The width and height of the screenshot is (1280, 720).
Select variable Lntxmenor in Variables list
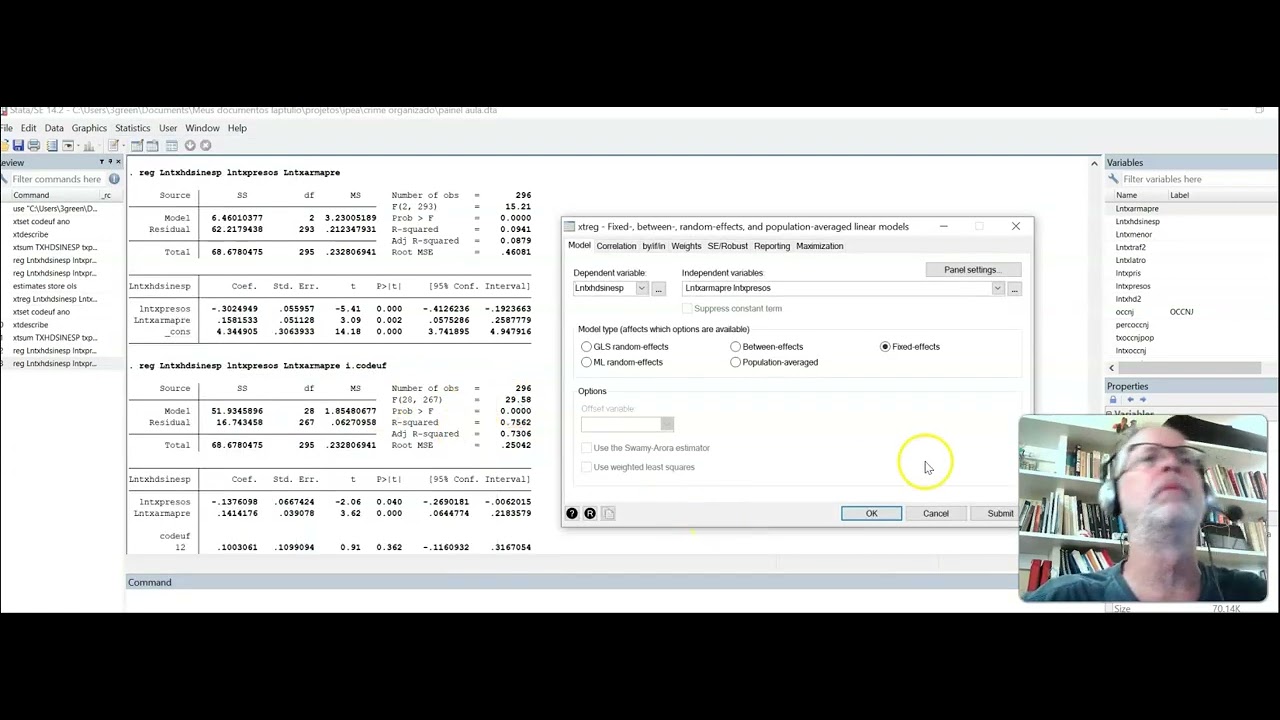click(x=1134, y=234)
